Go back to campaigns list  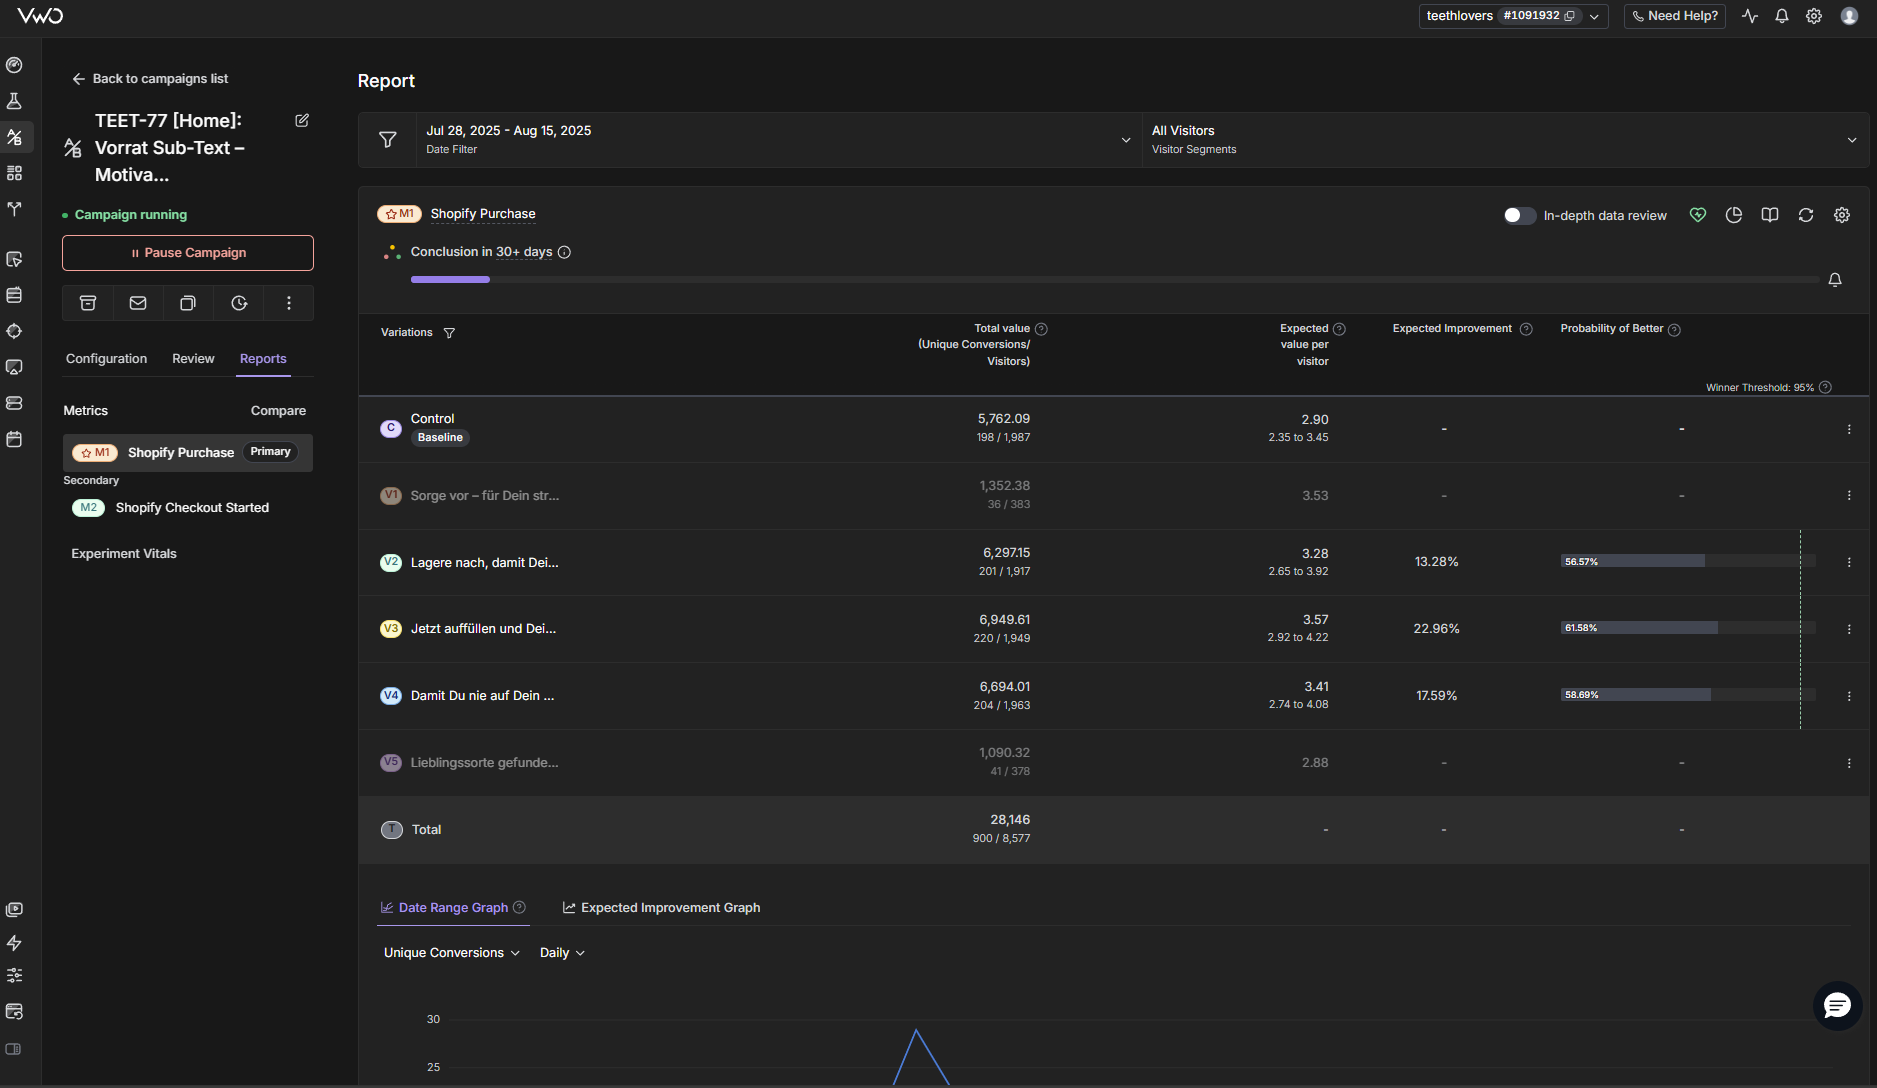pyautogui.click(x=150, y=79)
